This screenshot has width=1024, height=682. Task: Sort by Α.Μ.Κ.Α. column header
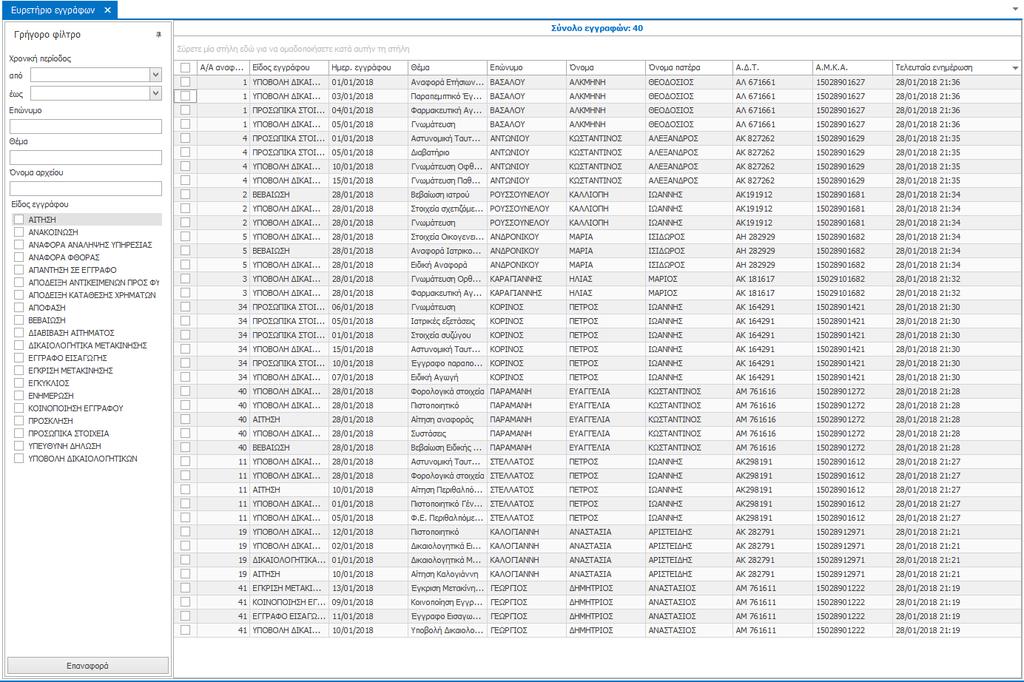click(853, 68)
